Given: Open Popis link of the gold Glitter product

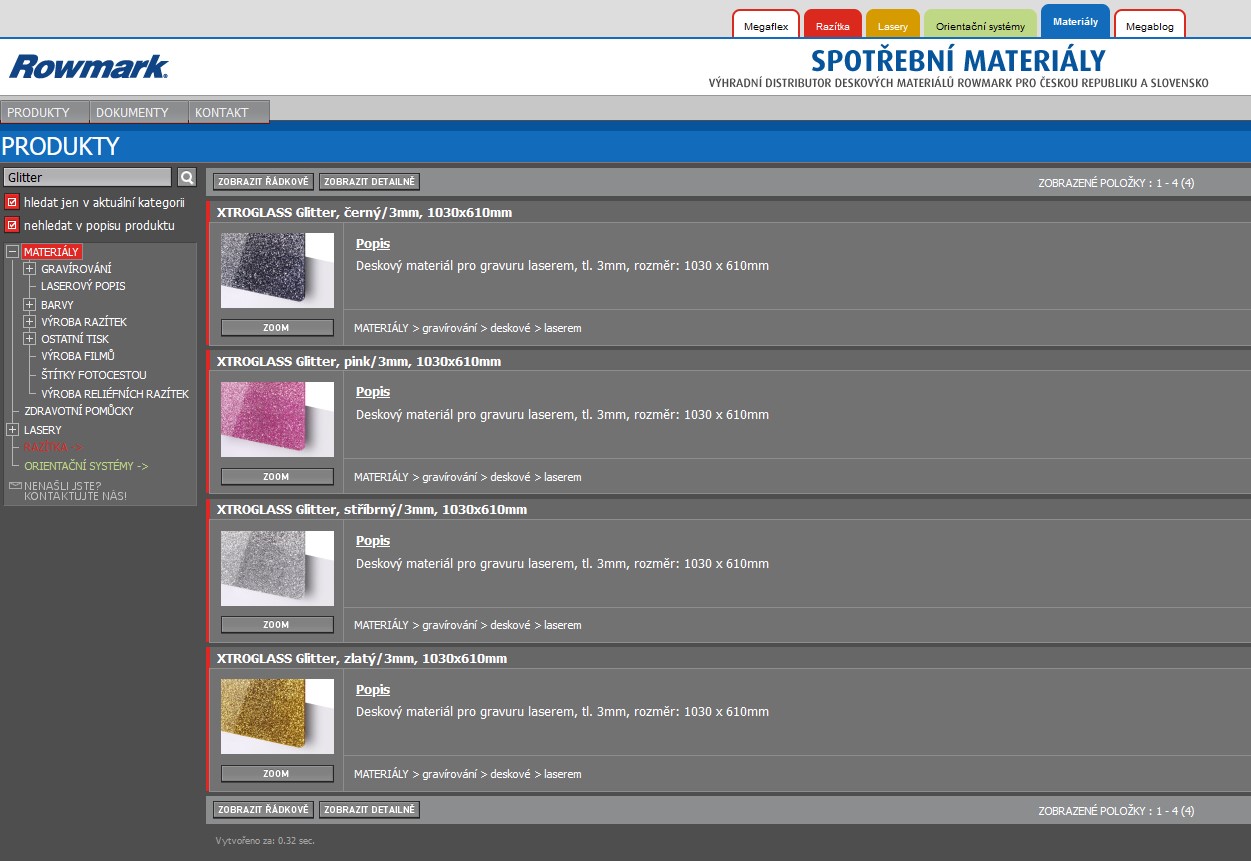Looking at the screenshot, I should pyautogui.click(x=373, y=690).
